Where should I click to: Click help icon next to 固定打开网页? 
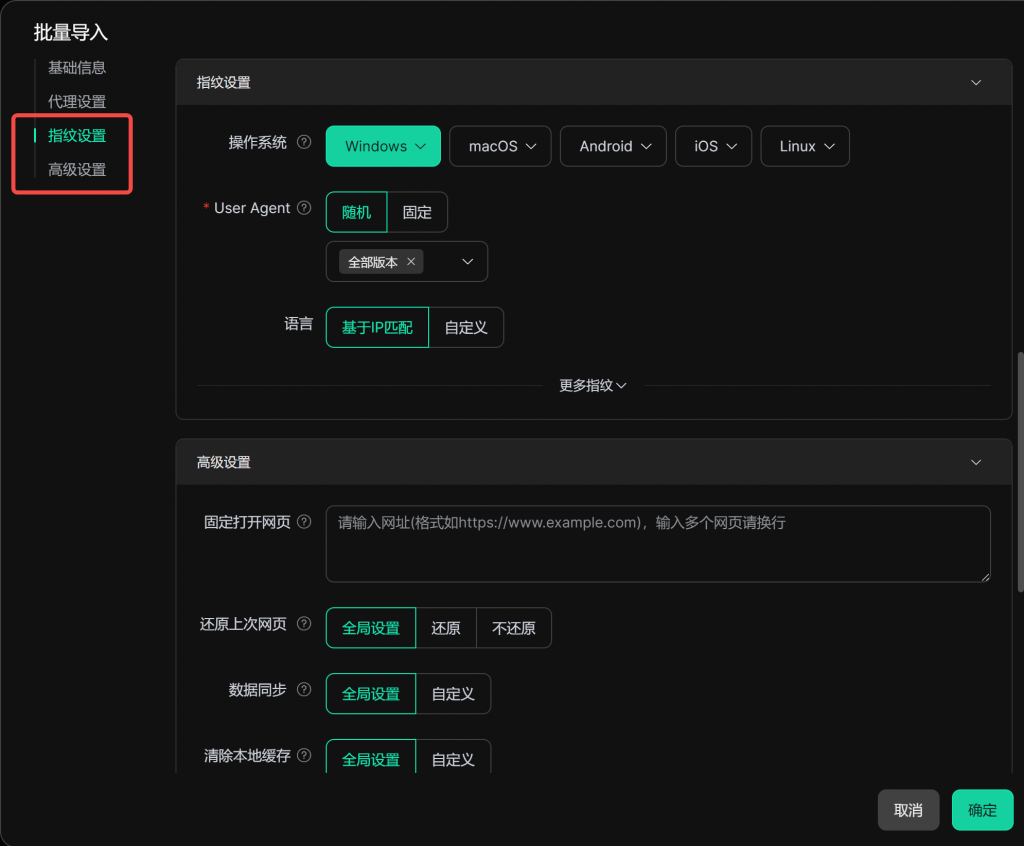point(304,522)
